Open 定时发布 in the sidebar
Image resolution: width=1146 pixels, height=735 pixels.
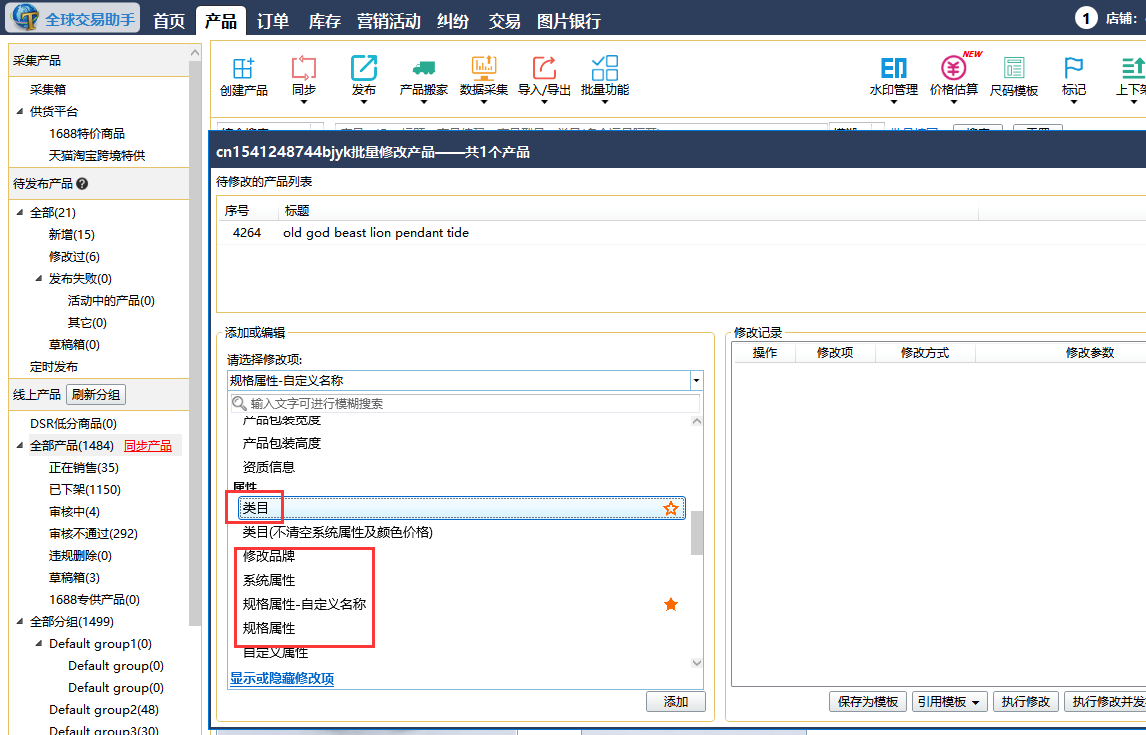point(53,367)
